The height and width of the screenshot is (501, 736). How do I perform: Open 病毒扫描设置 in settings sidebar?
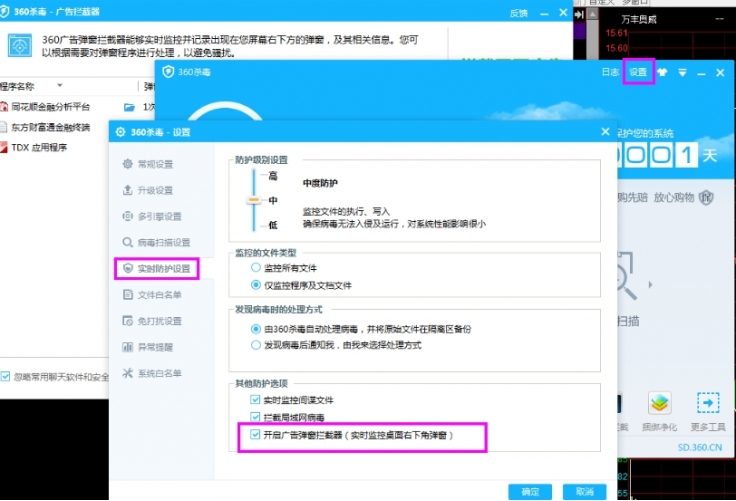[x=156, y=242]
